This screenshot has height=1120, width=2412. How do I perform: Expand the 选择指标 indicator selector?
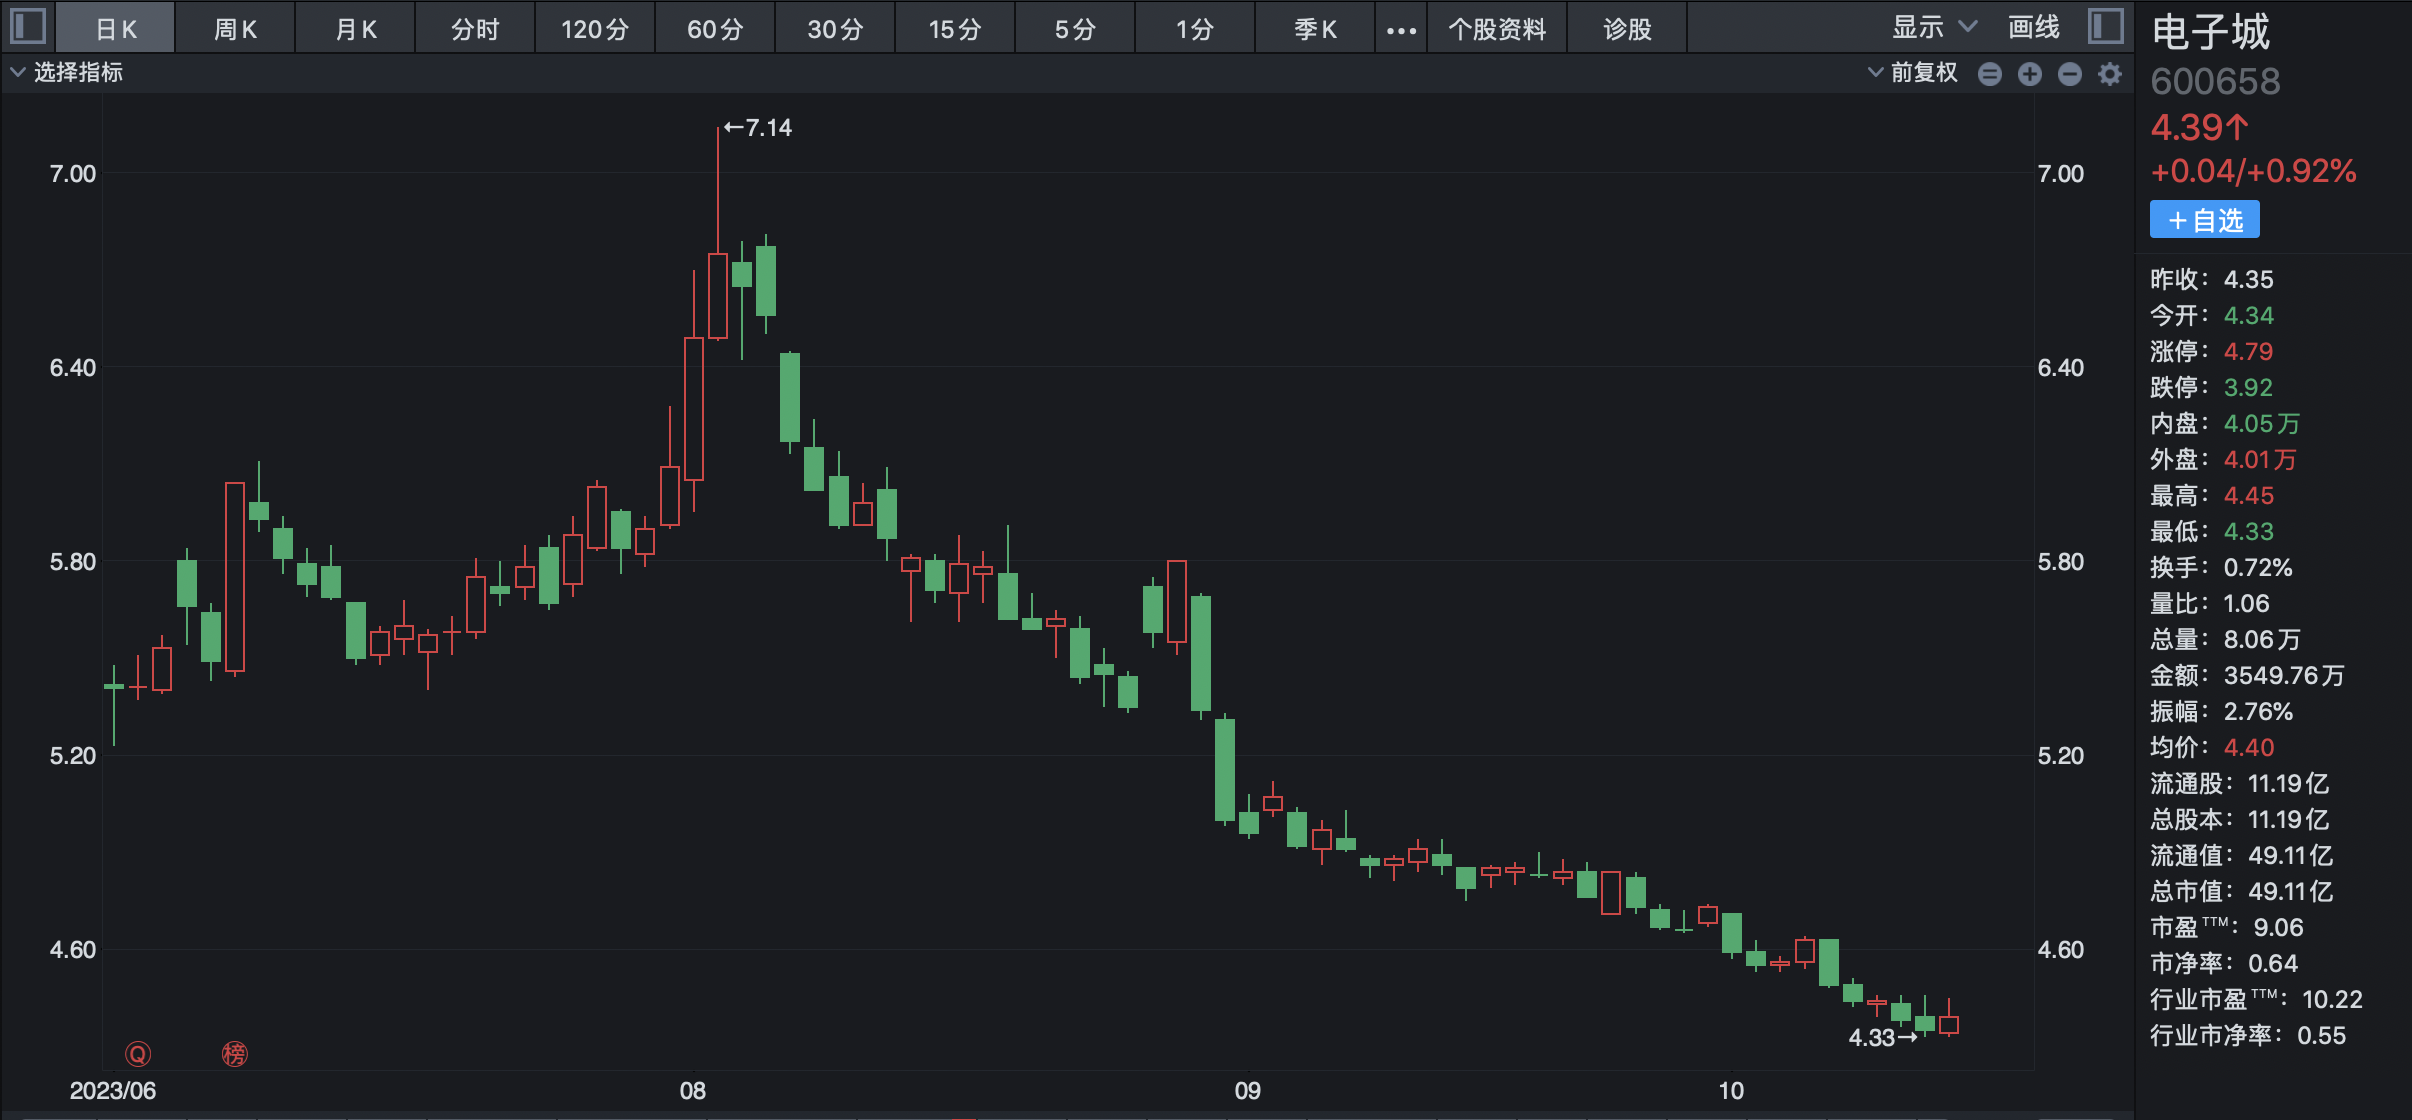(x=66, y=73)
